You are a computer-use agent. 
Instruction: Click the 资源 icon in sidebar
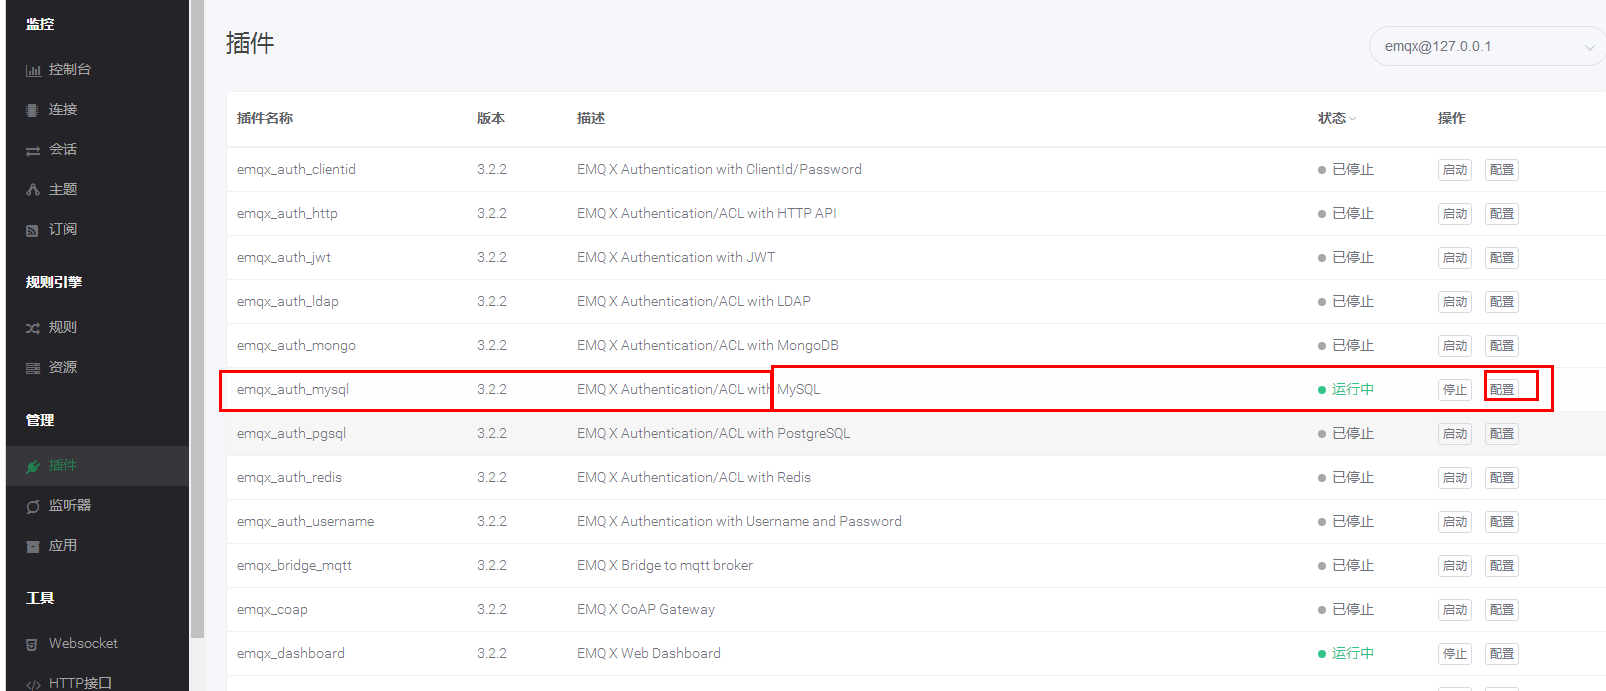tap(33, 368)
